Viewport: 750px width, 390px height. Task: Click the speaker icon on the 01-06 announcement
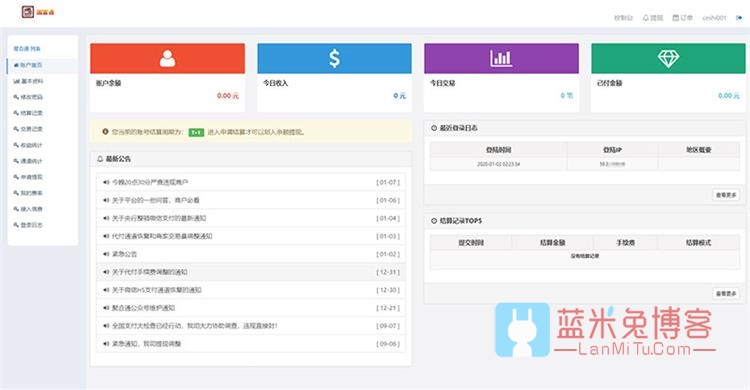tap(106, 200)
